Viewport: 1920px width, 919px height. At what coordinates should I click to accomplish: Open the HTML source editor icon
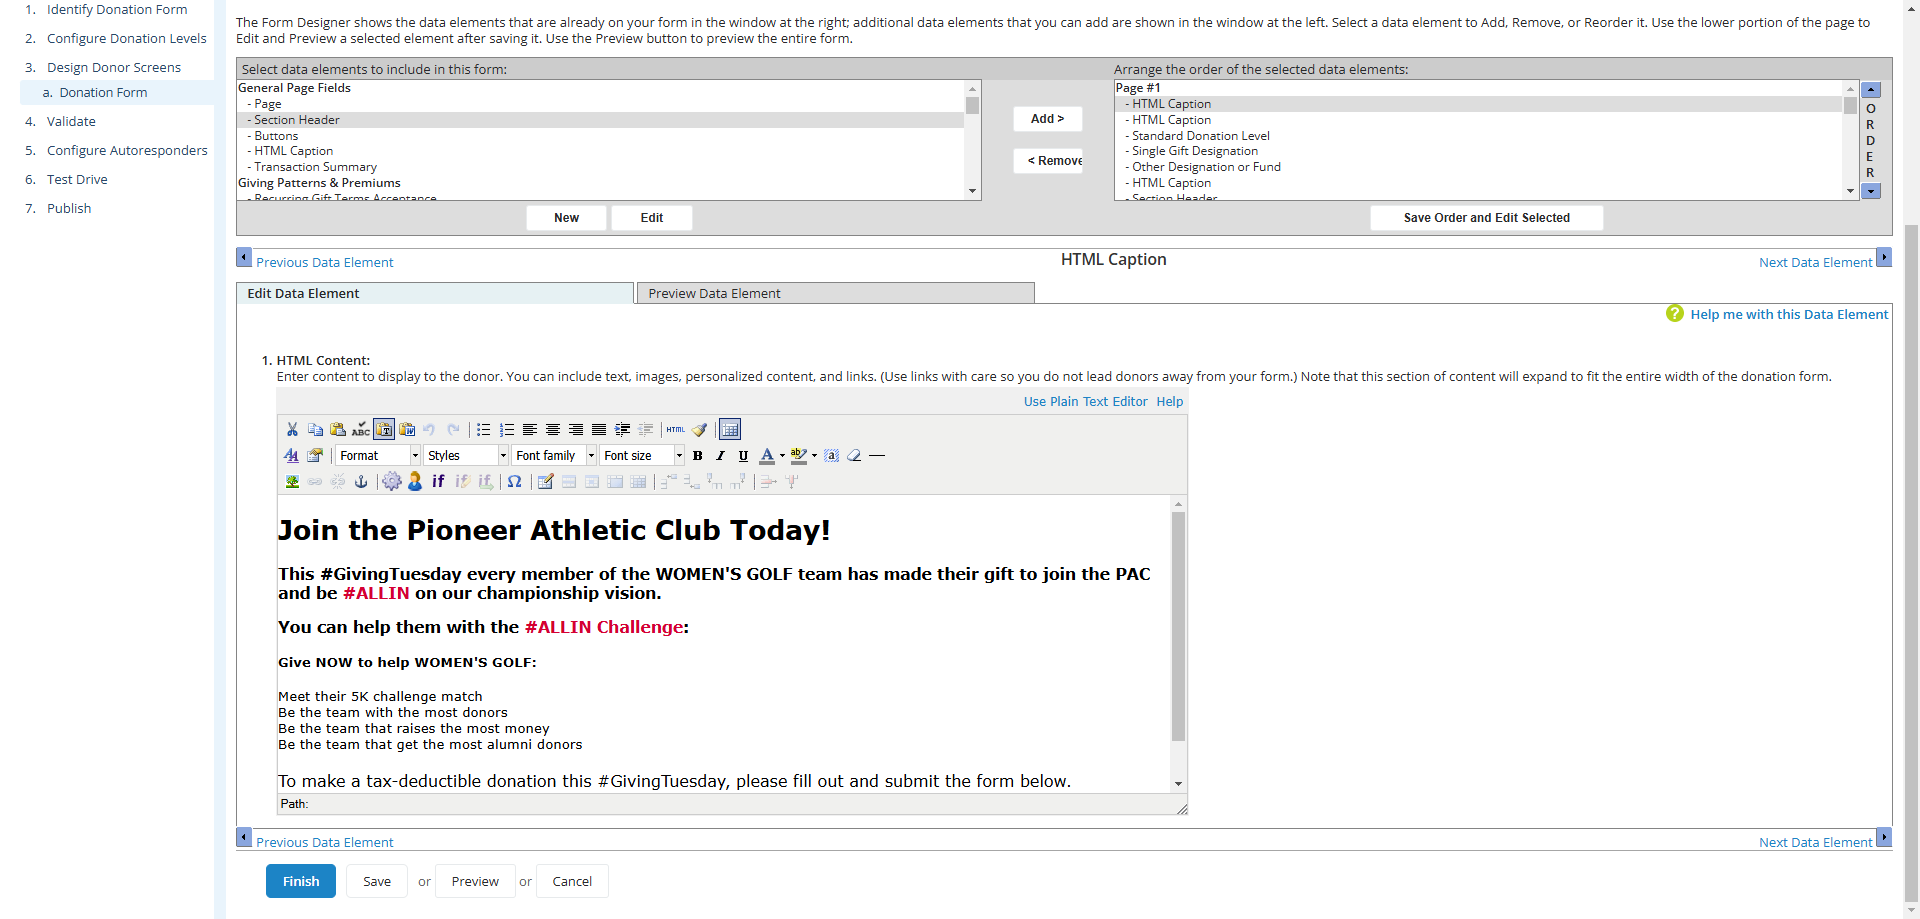pyautogui.click(x=676, y=429)
